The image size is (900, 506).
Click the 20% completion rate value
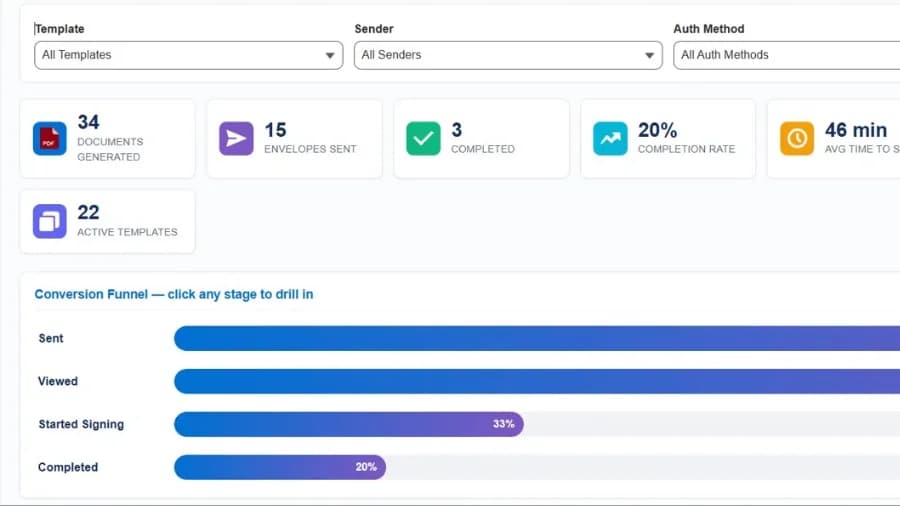click(658, 130)
